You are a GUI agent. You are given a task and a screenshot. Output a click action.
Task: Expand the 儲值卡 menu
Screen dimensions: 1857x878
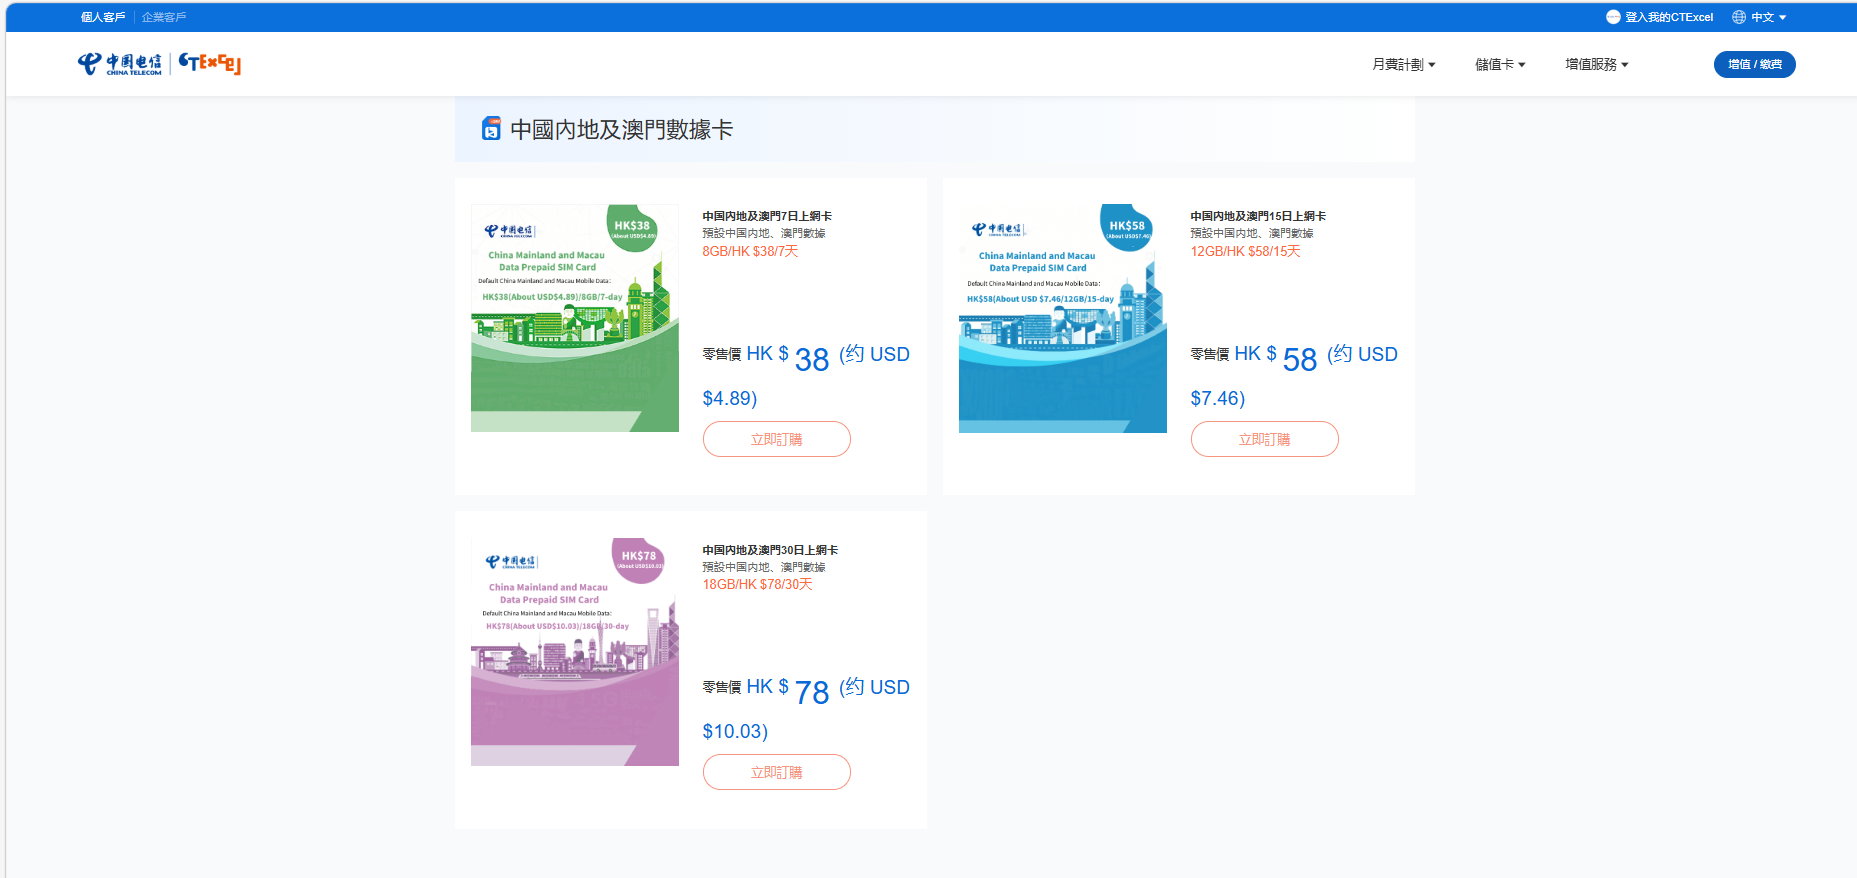(x=1500, y=64)
